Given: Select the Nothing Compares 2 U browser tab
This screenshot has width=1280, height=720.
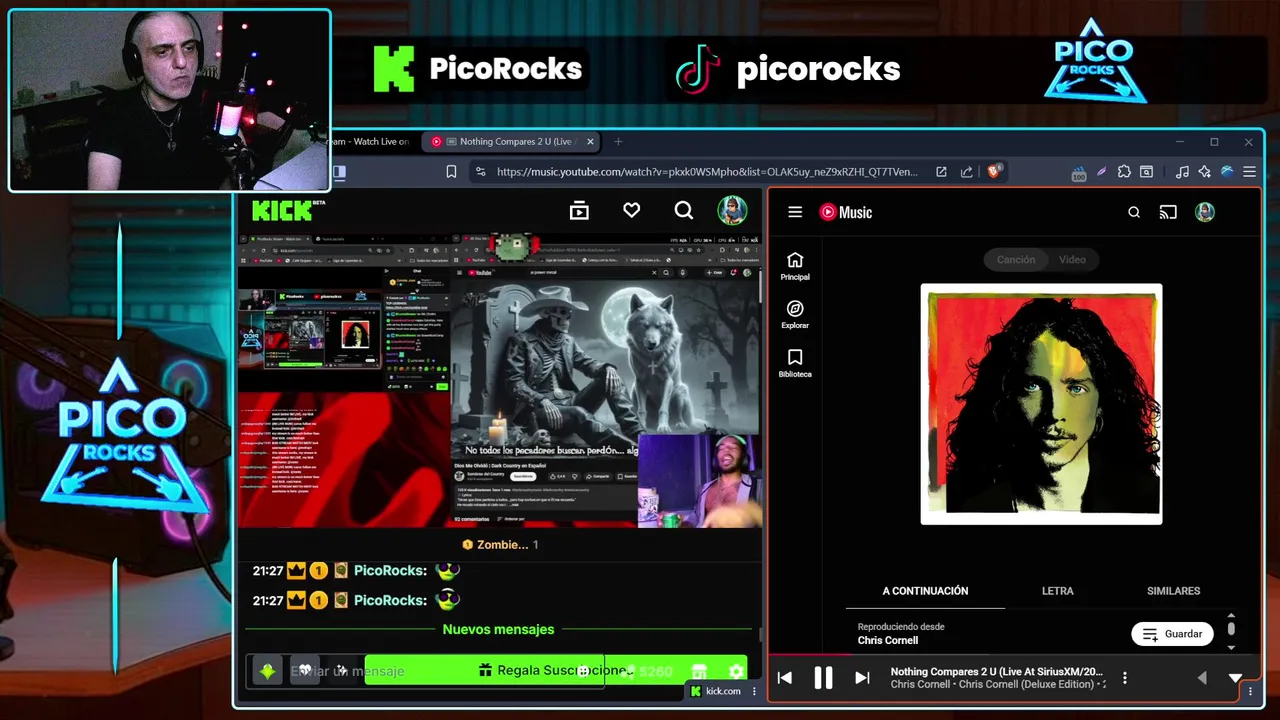Looking at the screenshot, I should tap(510, 142).
